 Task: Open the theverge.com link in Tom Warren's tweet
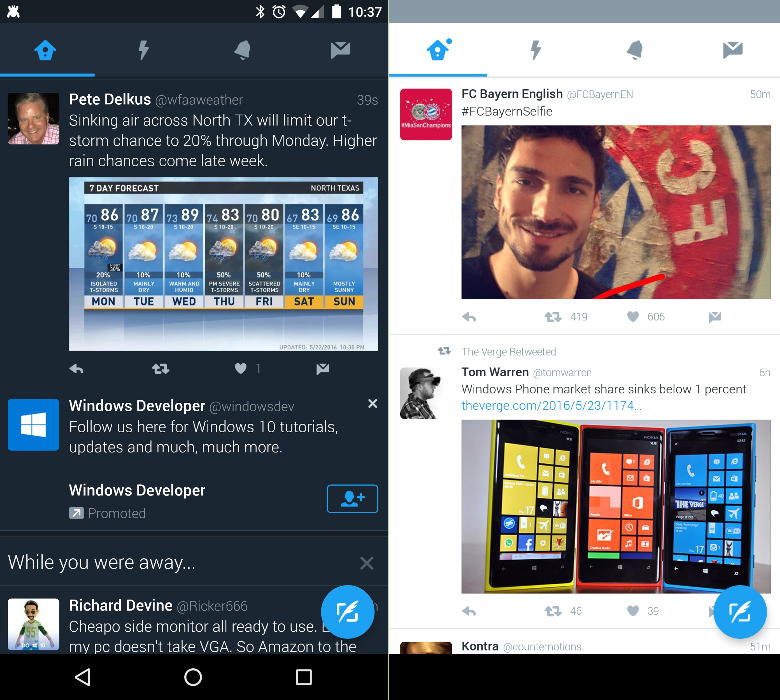pos(551,406)
